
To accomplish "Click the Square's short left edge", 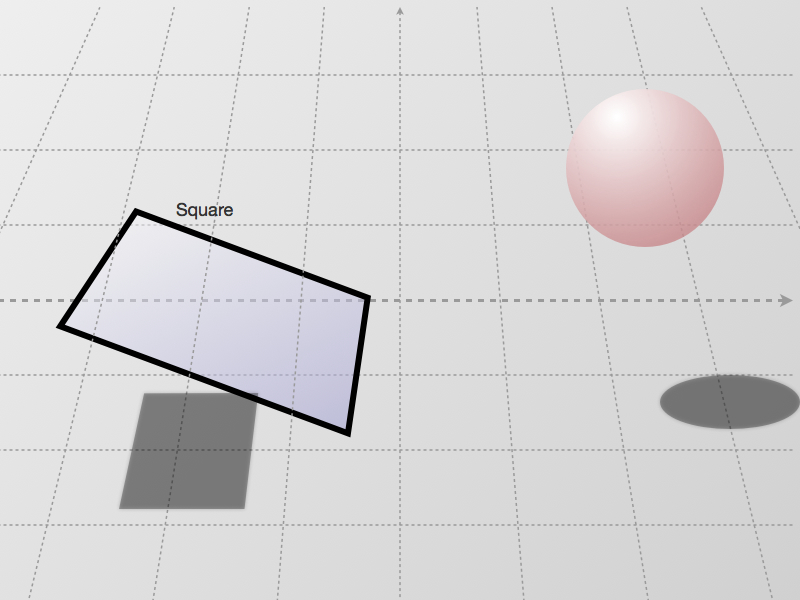I will tap(98, 269).
